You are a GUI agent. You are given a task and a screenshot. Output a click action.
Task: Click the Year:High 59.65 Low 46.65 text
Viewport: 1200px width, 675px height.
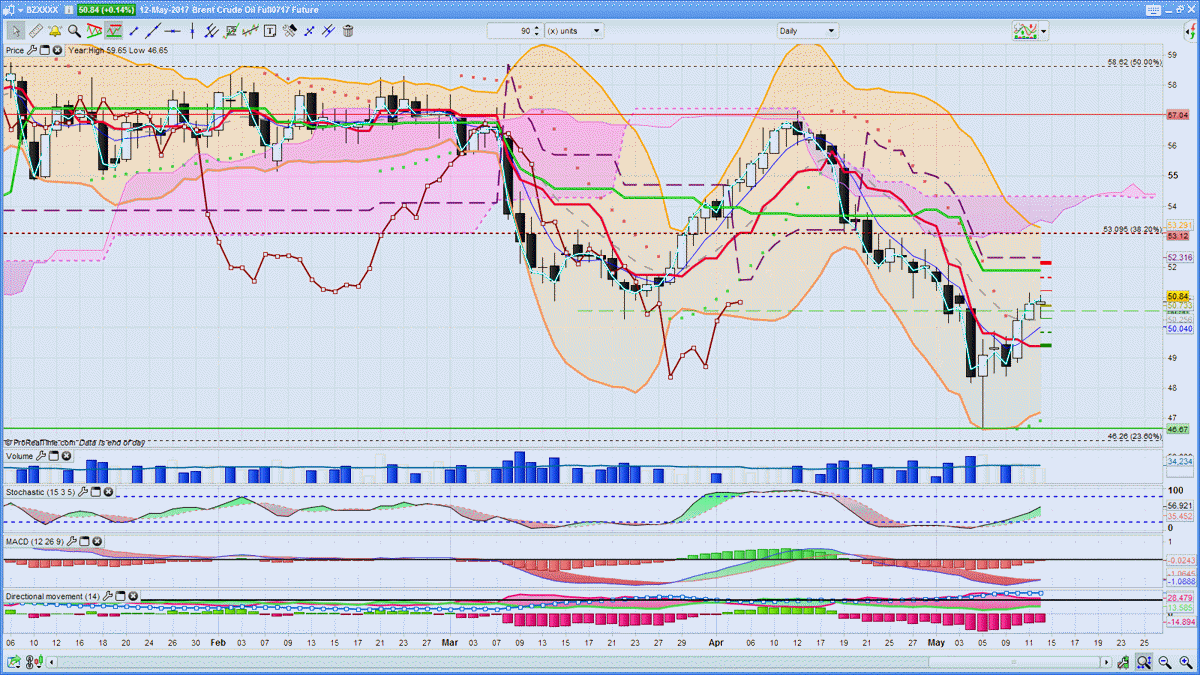coord(118,50)
